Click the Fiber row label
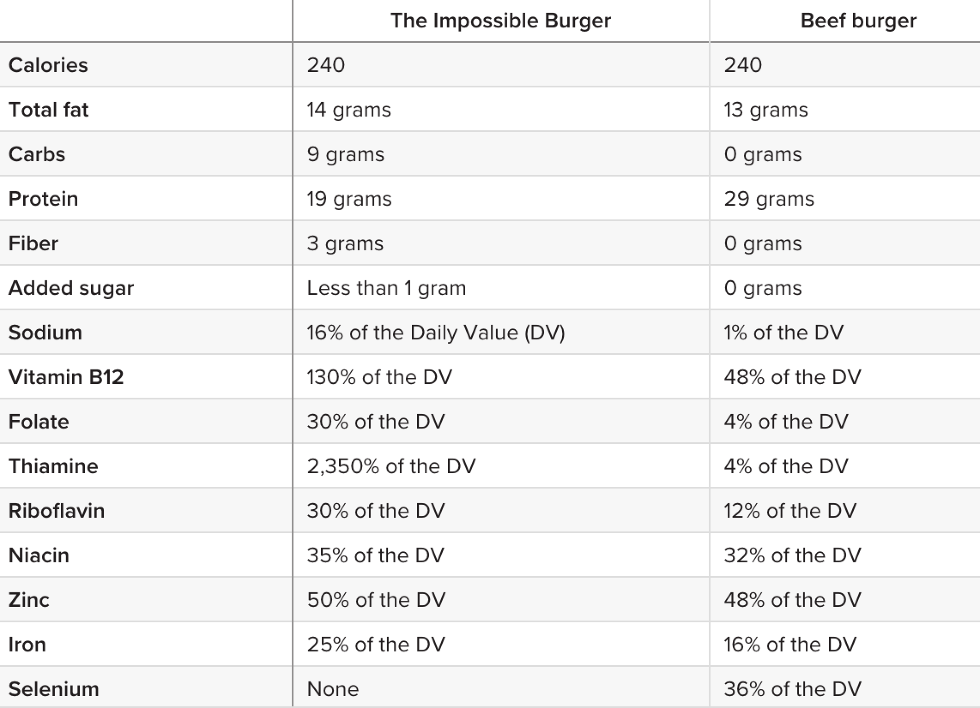 [34, 243]
